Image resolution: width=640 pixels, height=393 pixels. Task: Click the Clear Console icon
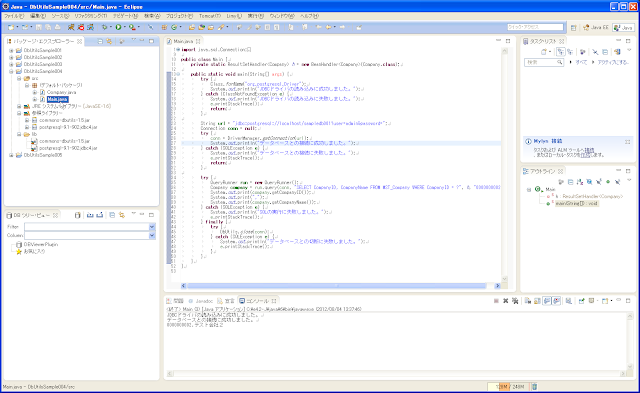pyautogui.click(x=528, y=301)
